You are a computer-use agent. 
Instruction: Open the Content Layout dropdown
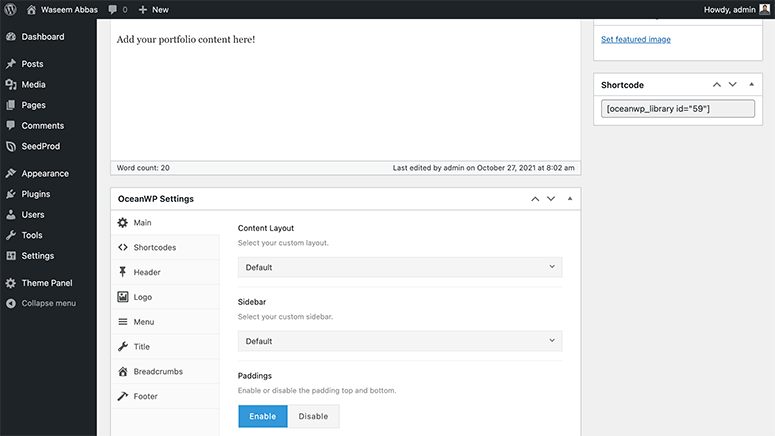point(400,267)
